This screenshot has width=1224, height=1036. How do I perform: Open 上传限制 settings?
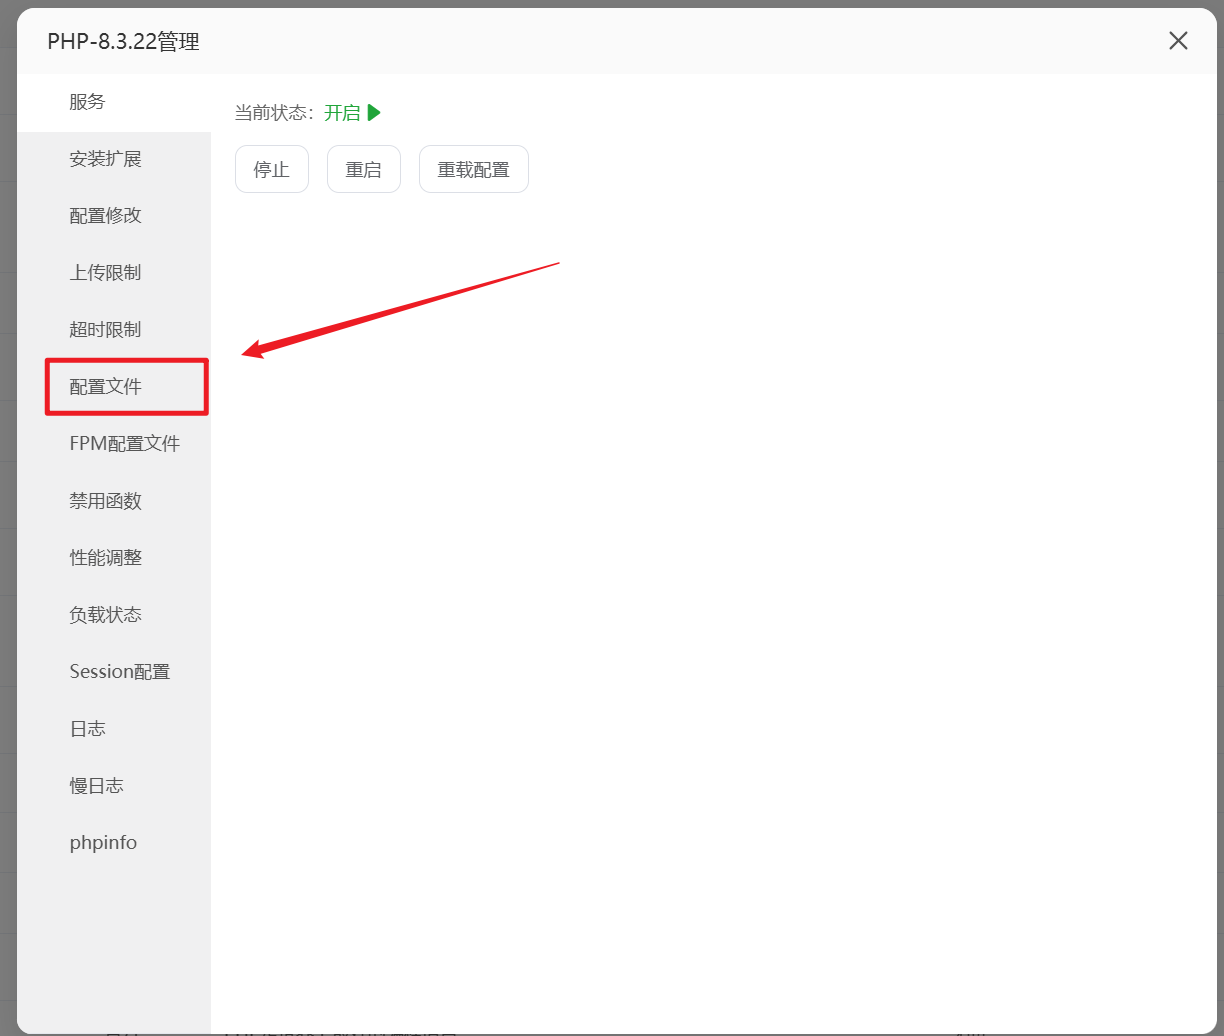[x=106, y=273]
